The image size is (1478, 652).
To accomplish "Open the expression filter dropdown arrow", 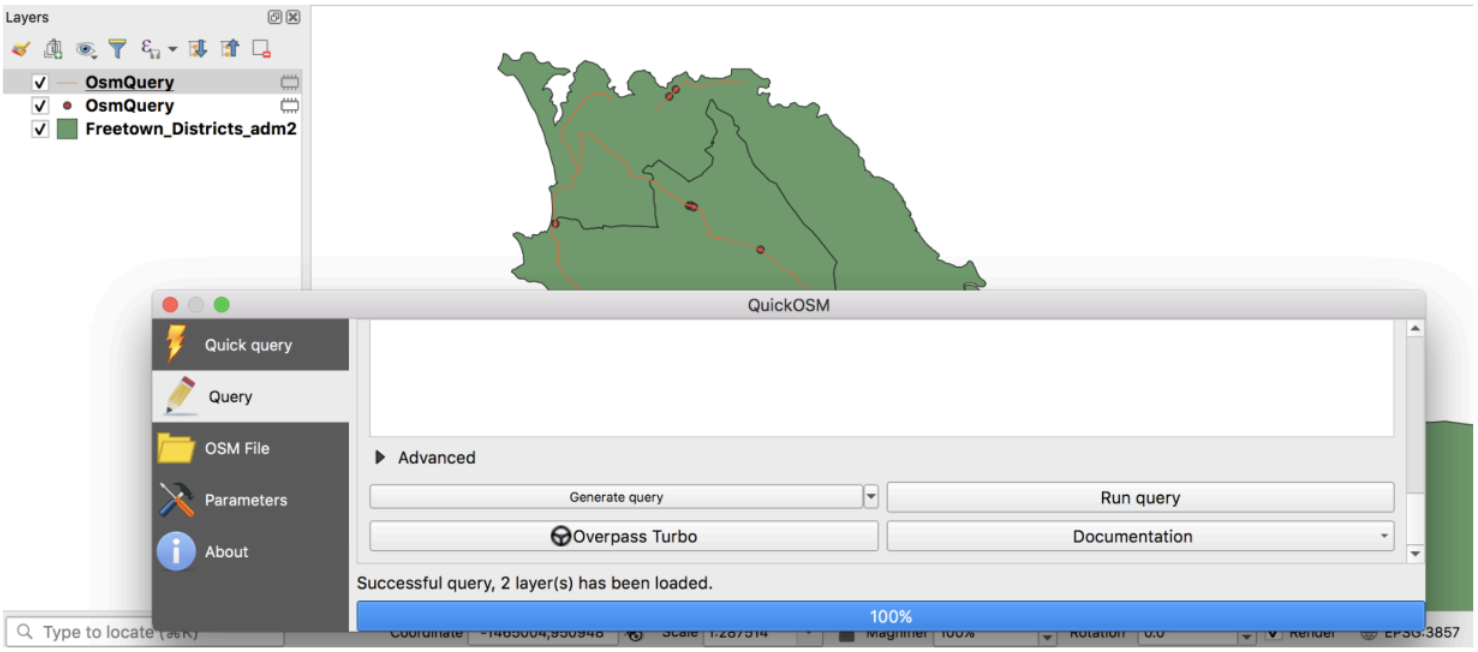I will (172, 49).
